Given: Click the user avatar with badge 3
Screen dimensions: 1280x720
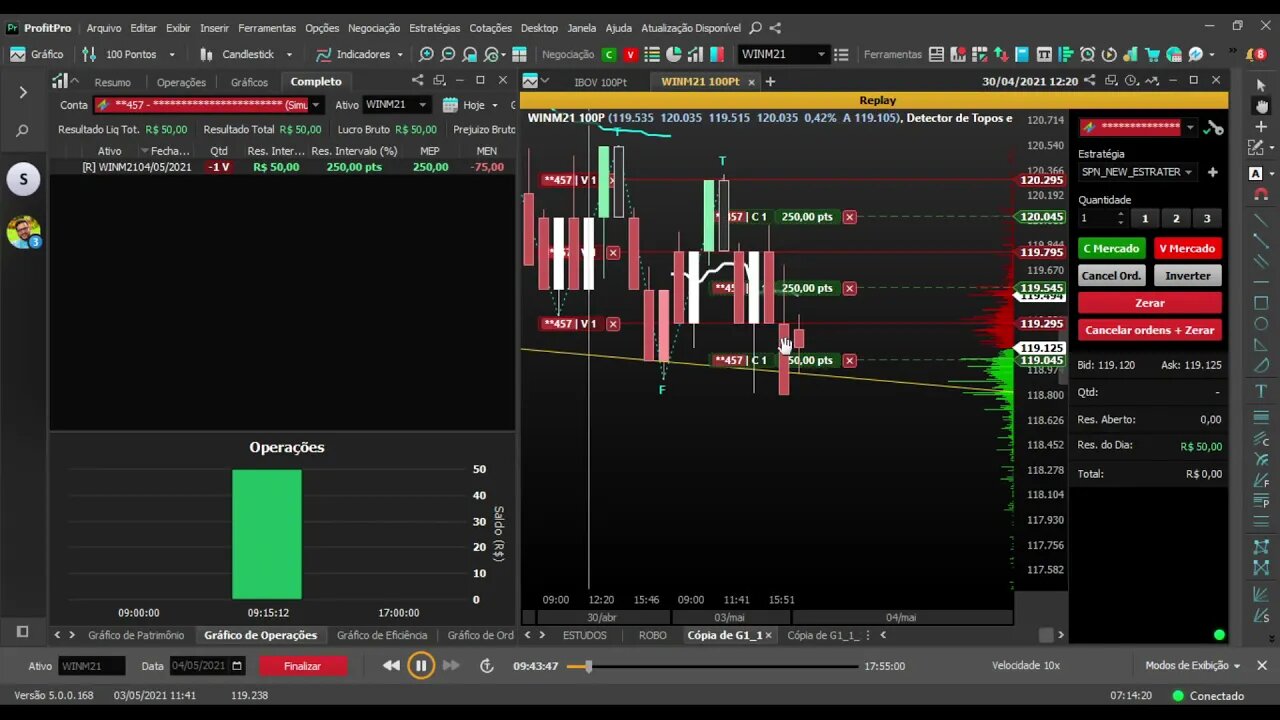Looking at the screenshot, I should coord(23,232).
